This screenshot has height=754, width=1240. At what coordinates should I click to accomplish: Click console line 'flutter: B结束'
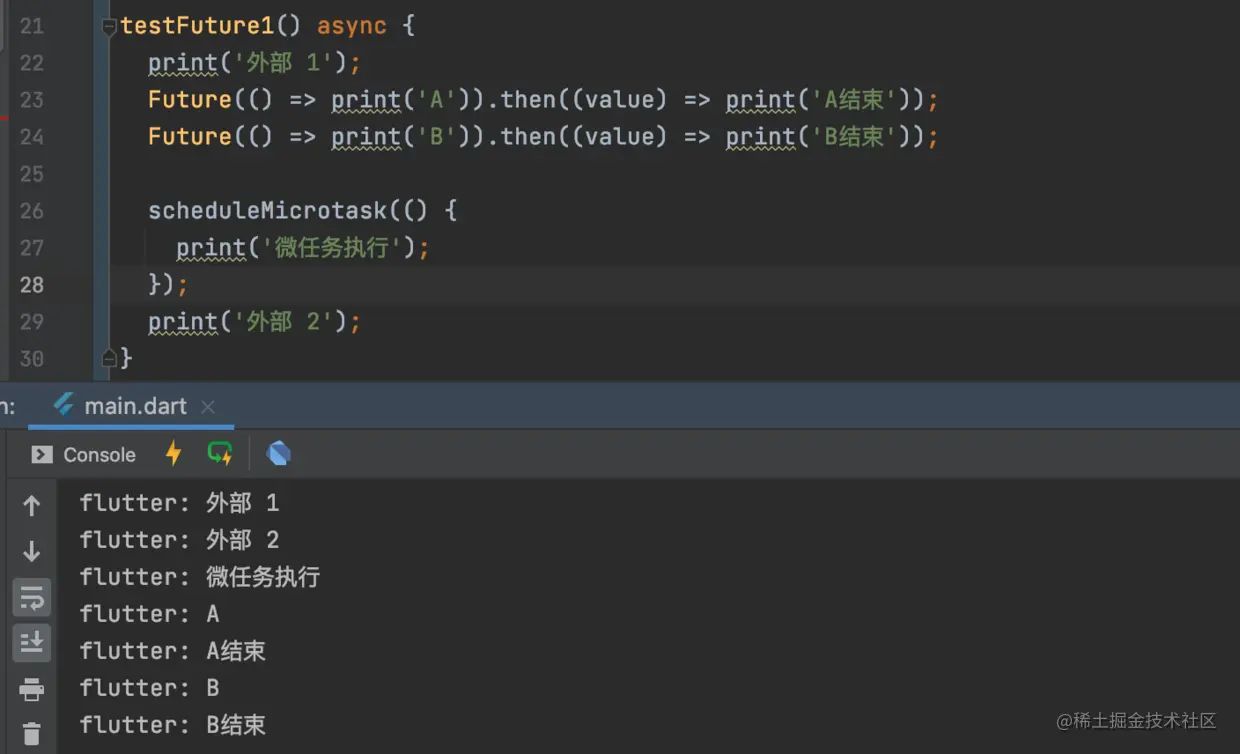(173, 725)
